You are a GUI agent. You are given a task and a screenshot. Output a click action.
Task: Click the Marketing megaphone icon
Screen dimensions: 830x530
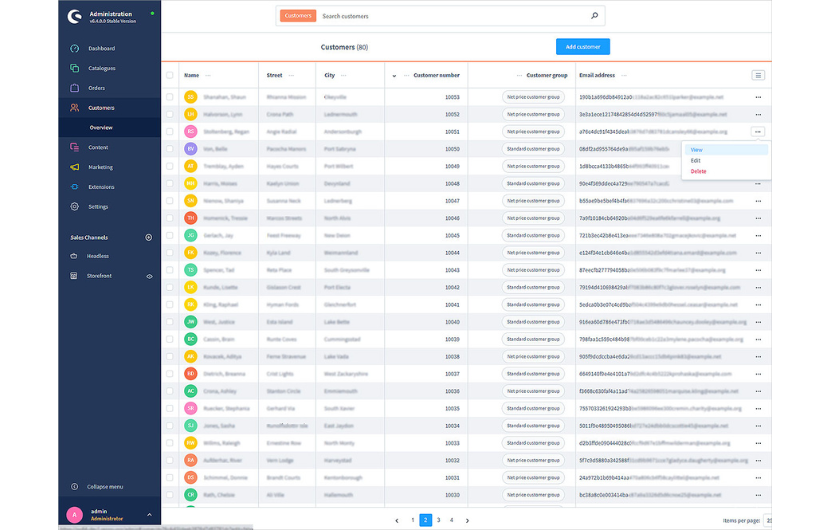pos(74,167)
